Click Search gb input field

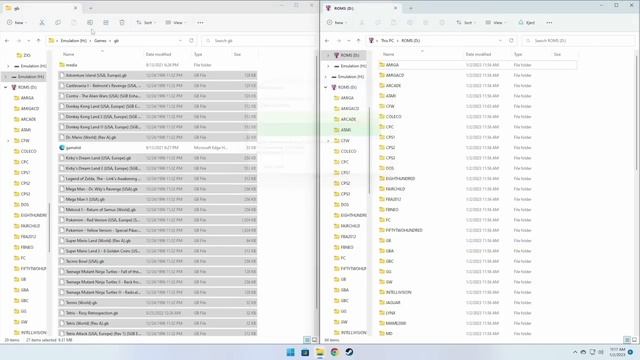click(259, 41)
